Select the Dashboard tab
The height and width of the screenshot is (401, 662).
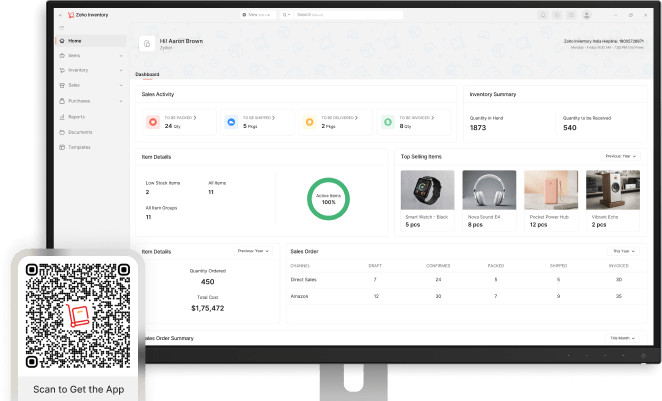tap(147, 74)
